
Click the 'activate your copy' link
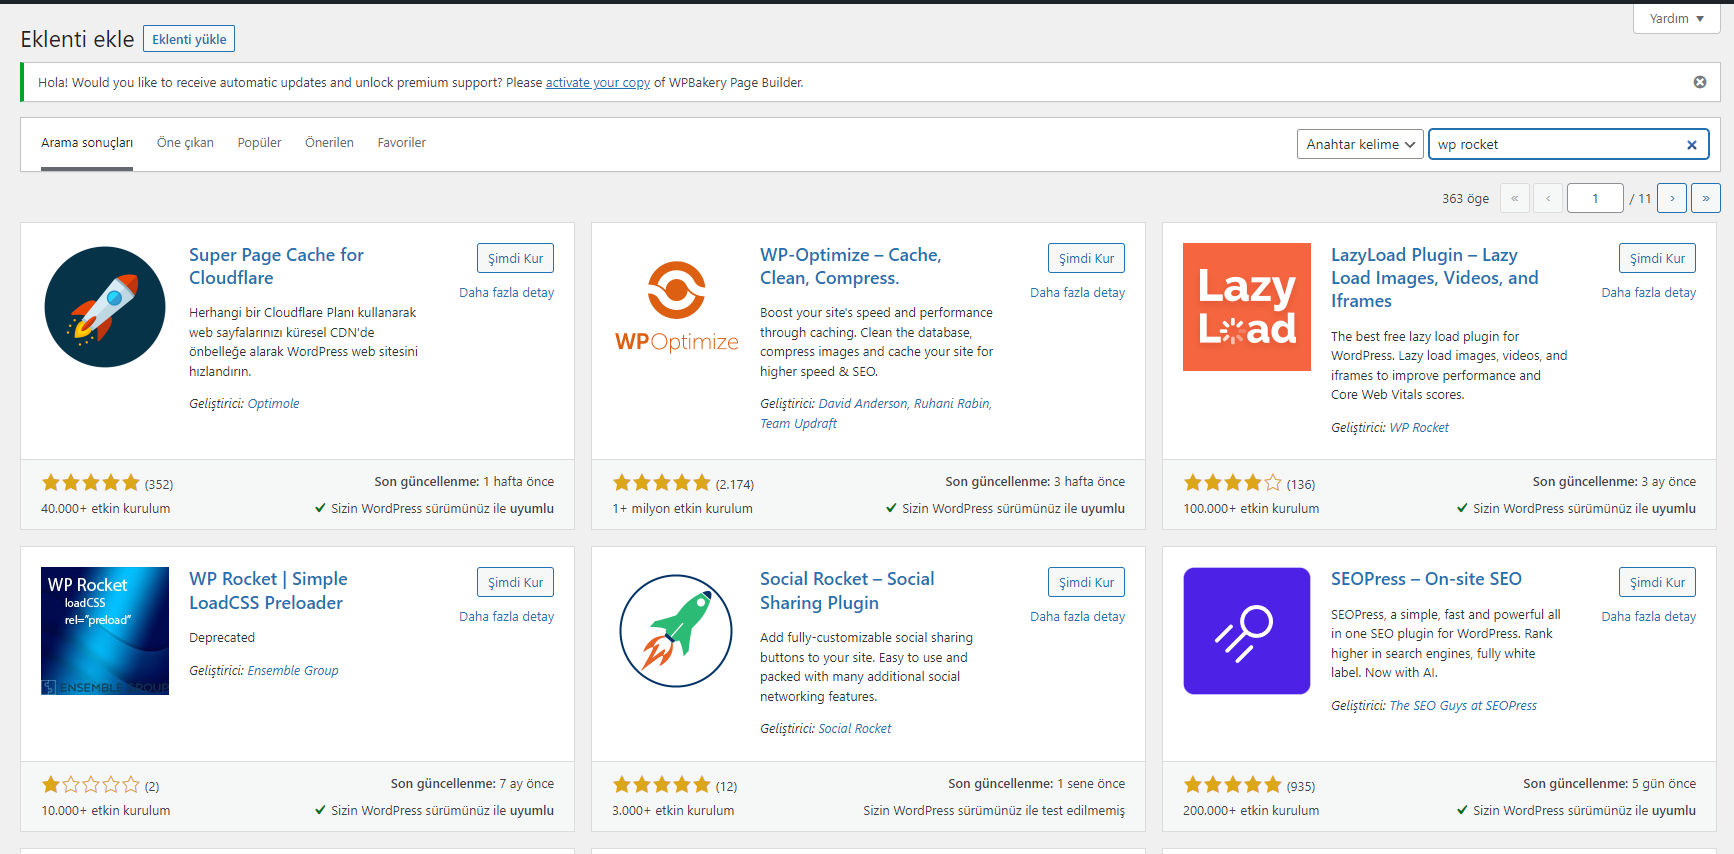coord(598,83)
